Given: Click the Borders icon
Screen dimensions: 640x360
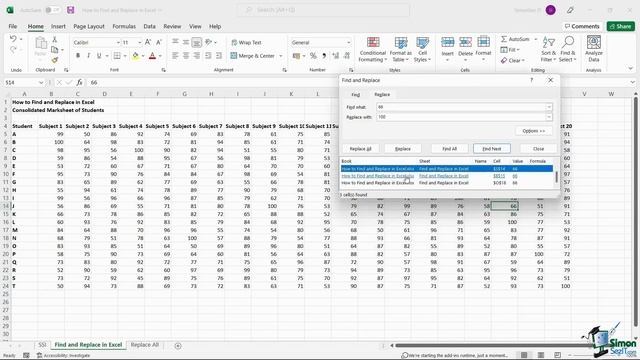Looking at the screenshot, I should point(117,56).
